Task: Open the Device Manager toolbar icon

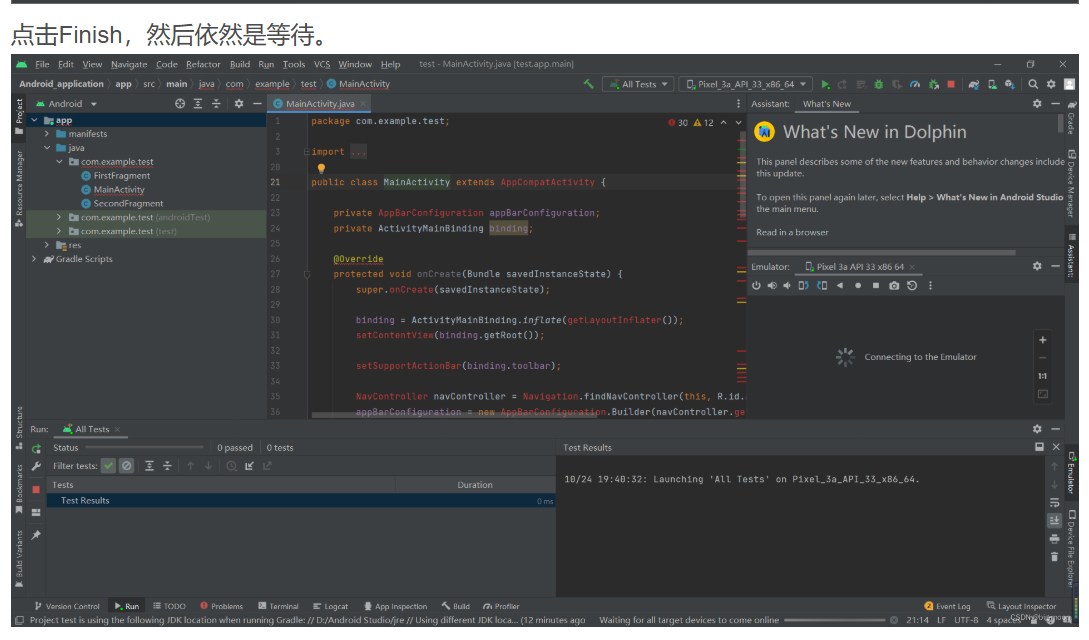Action: 992,84
